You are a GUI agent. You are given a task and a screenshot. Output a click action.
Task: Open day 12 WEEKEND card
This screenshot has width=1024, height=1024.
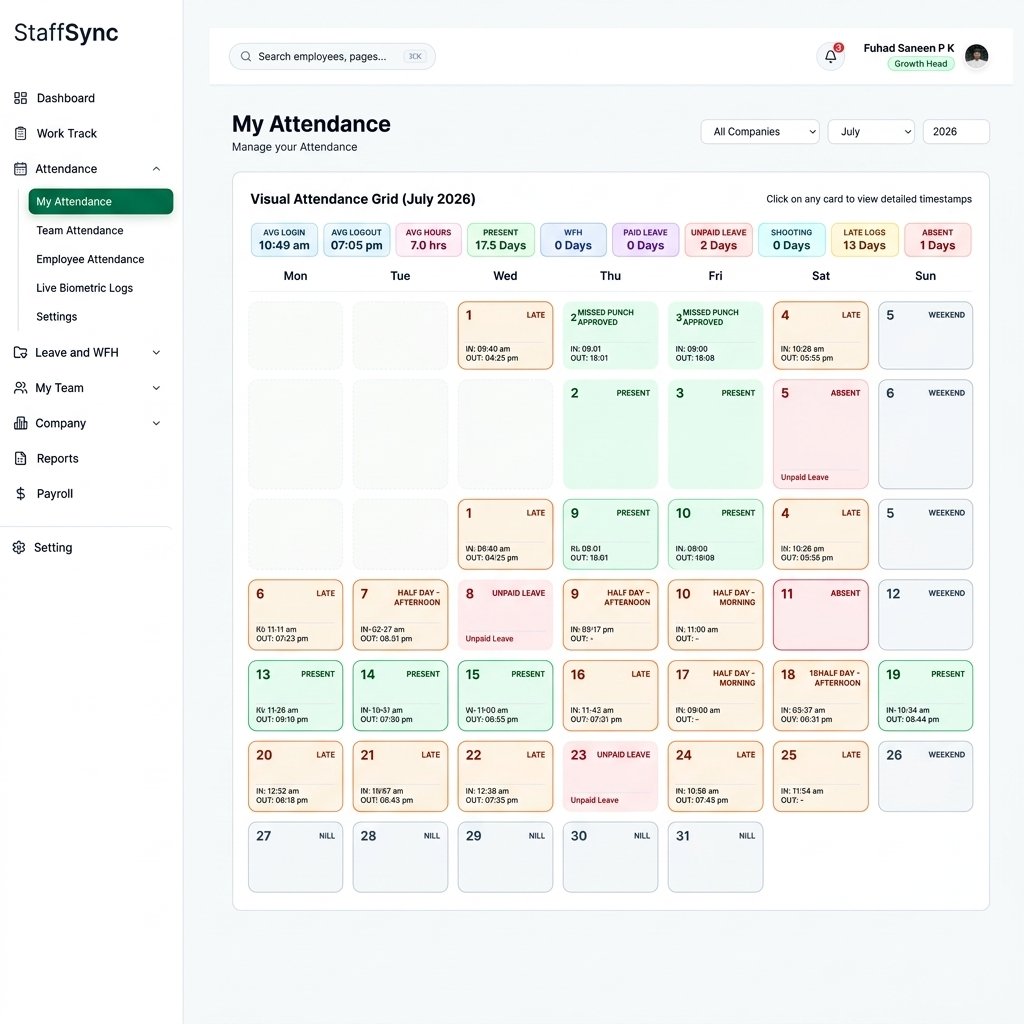[925, 615]
